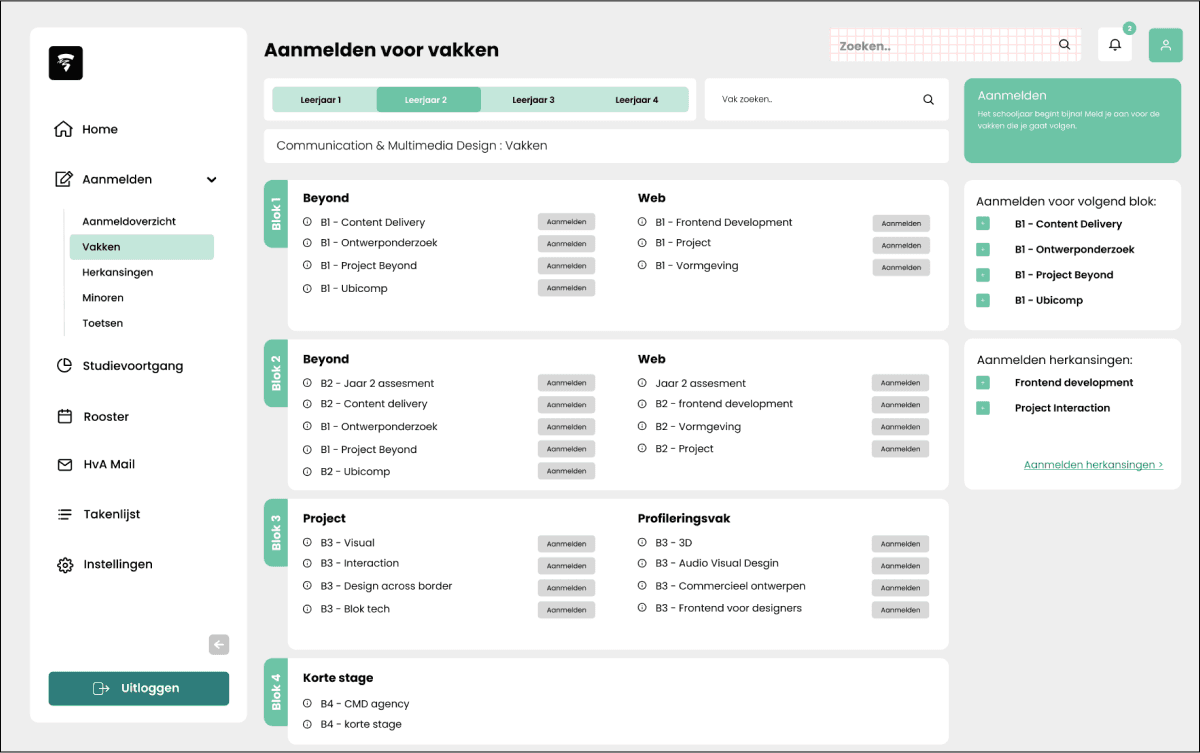Show info for B4 - korte stage
Viewport: 1200px width, 753px height.
(308, 724)
